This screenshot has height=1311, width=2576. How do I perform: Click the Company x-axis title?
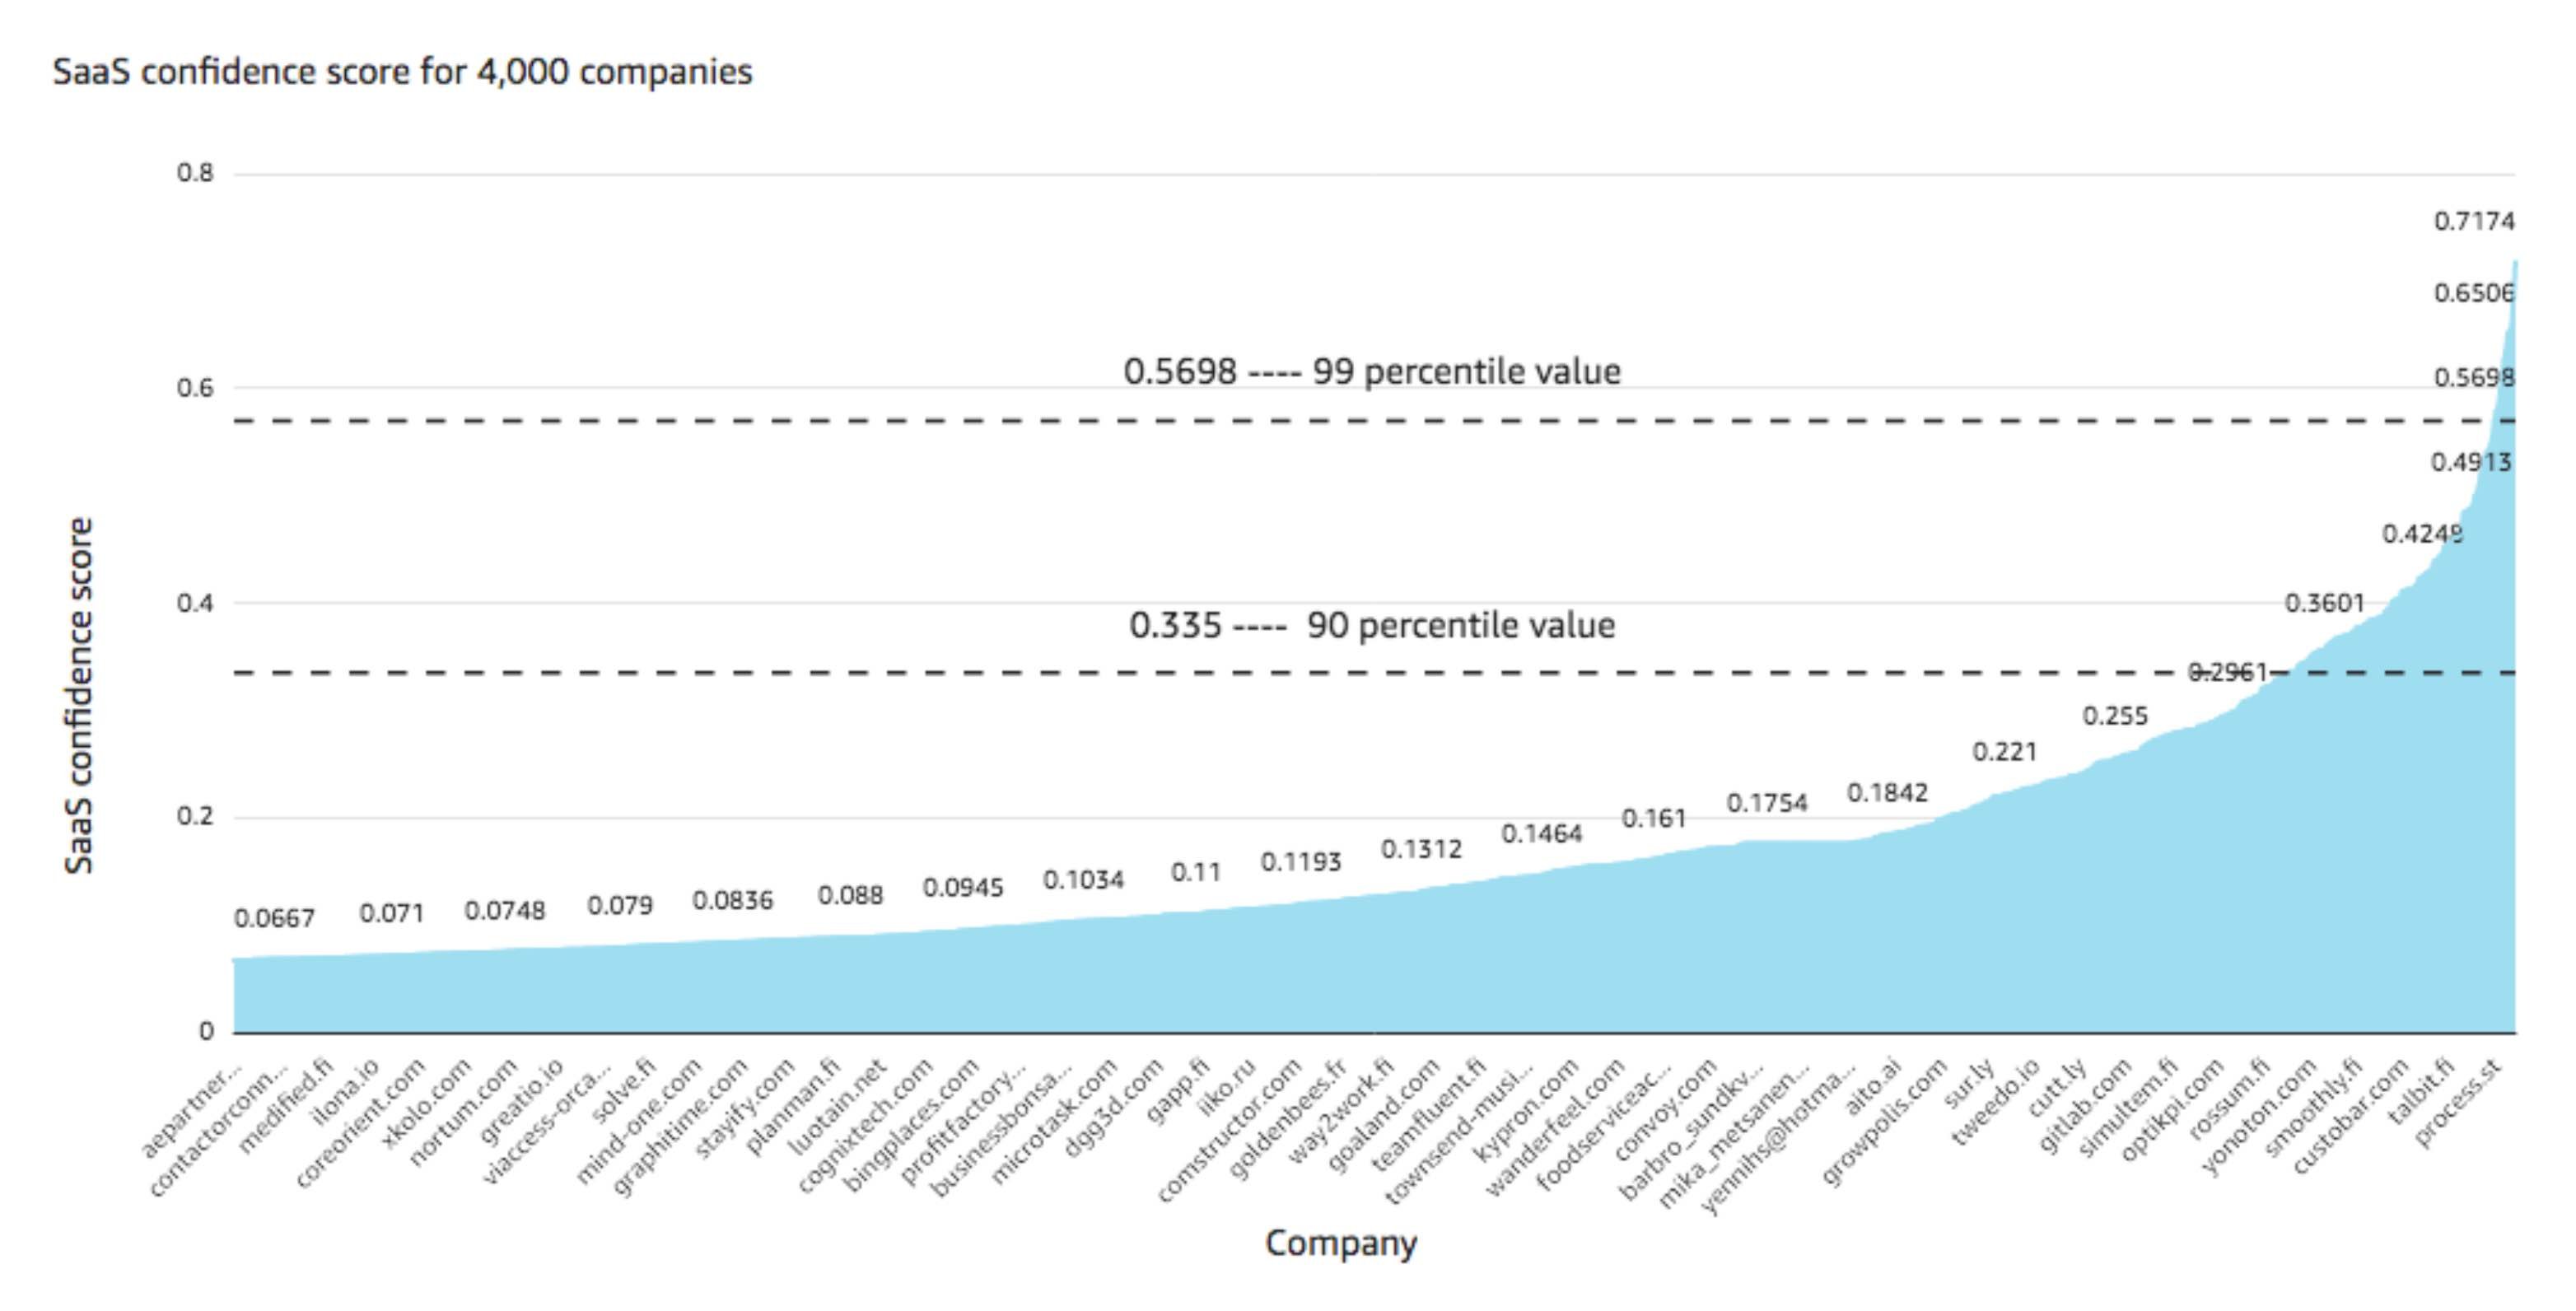tap(1340, 1243)
